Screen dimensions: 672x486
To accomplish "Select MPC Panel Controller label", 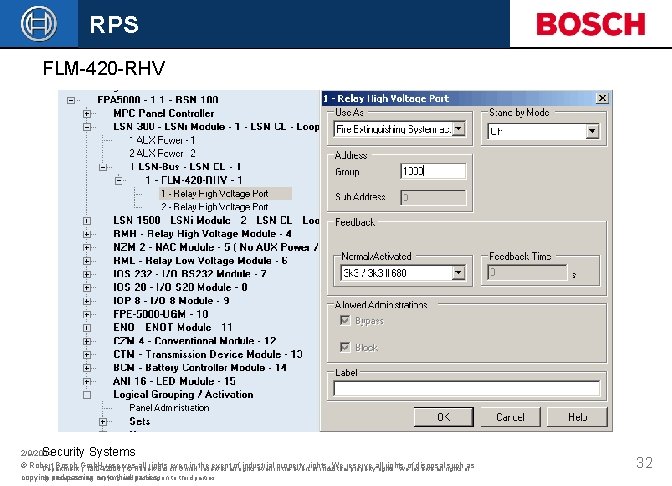I will (164, 114).
